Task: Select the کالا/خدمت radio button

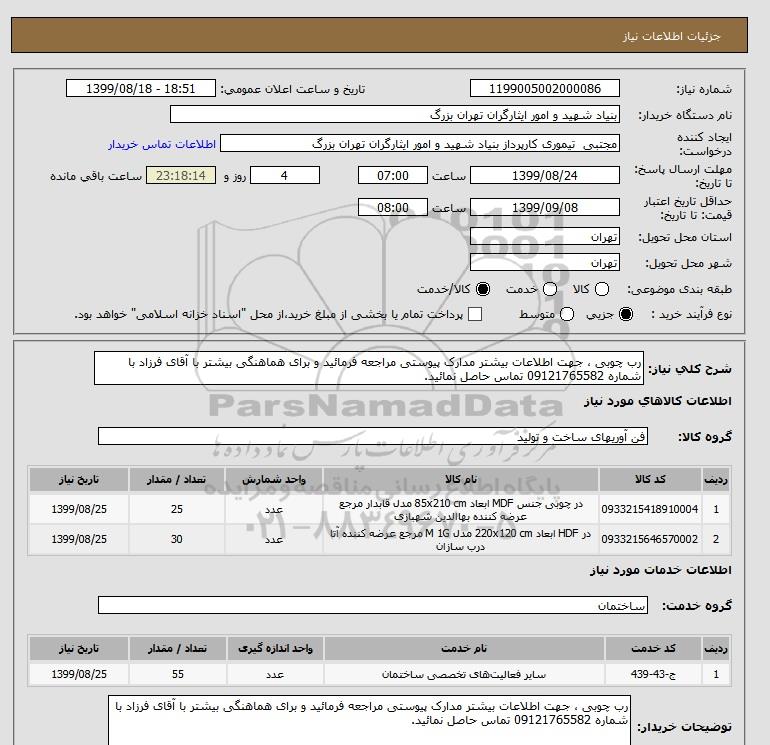Action: 483,289
